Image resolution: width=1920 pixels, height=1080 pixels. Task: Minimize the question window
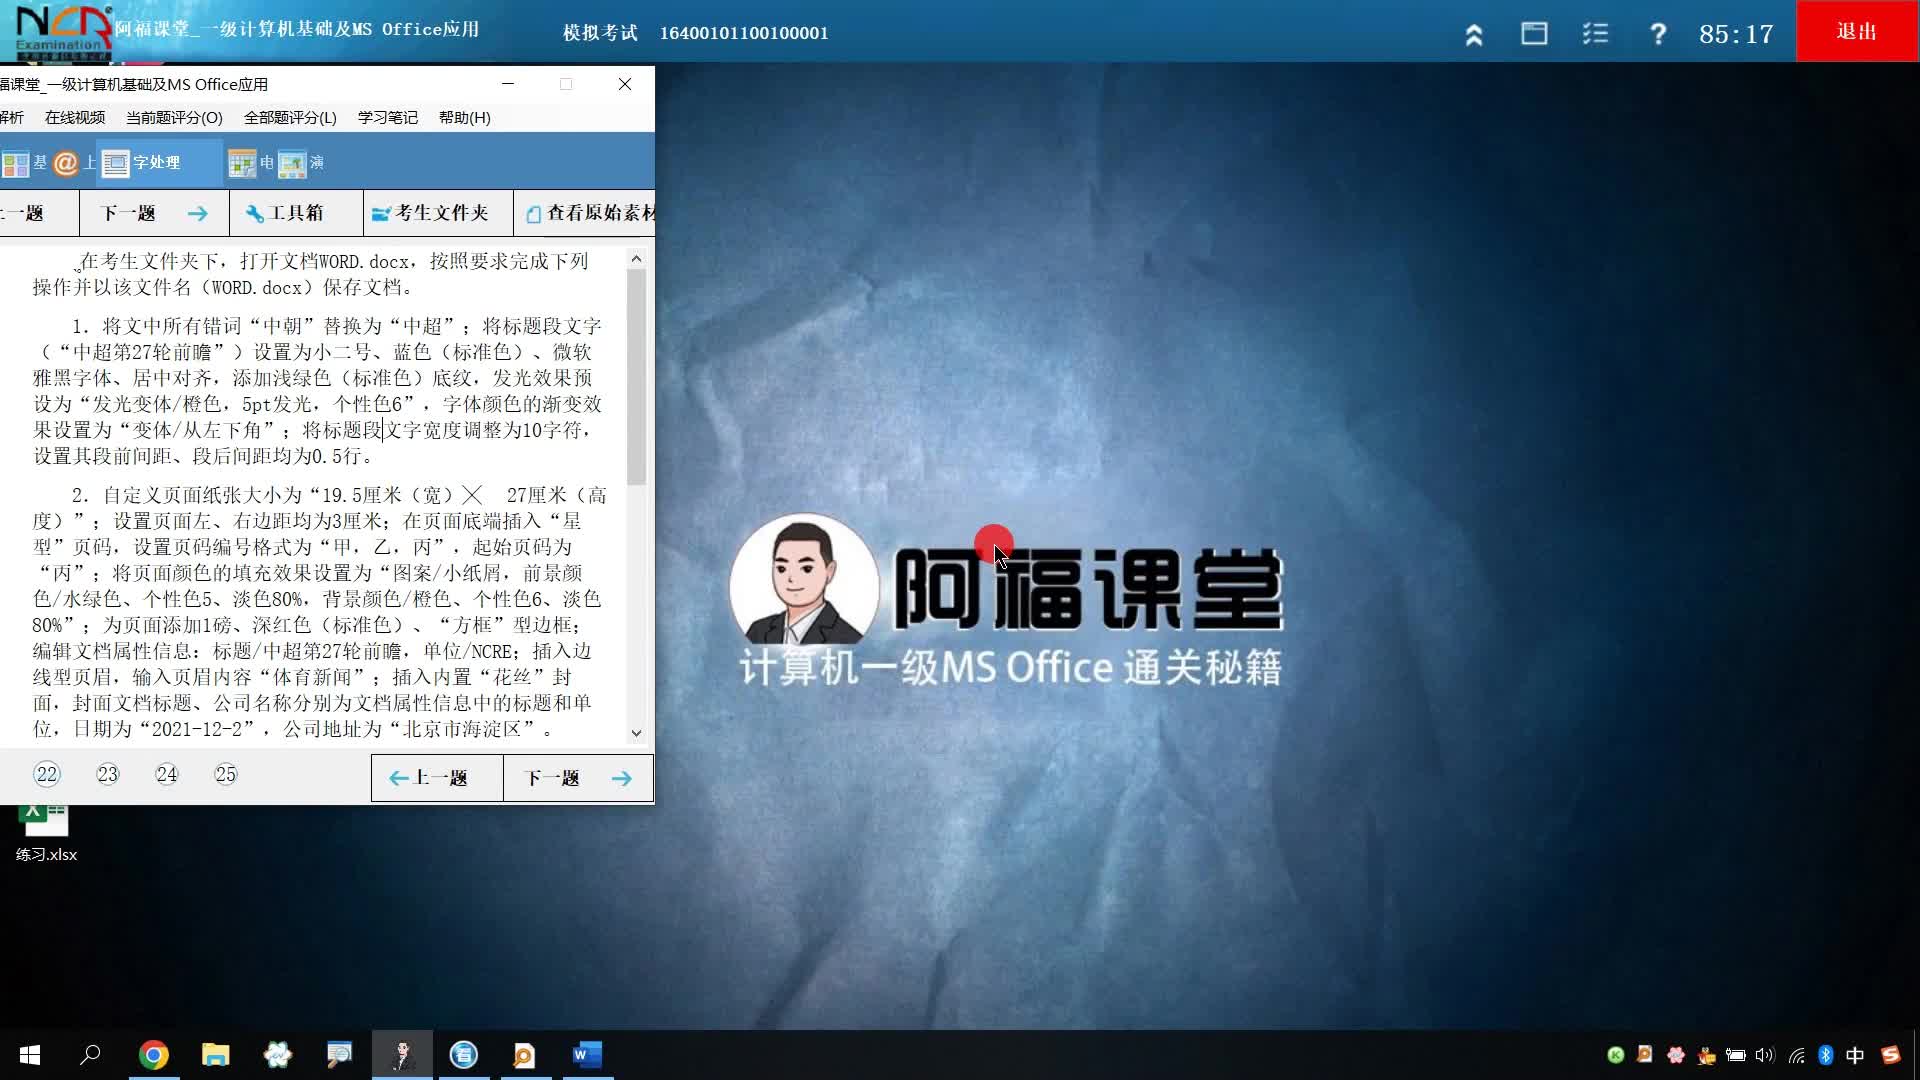pyautogui.click(x=508, y=84)
